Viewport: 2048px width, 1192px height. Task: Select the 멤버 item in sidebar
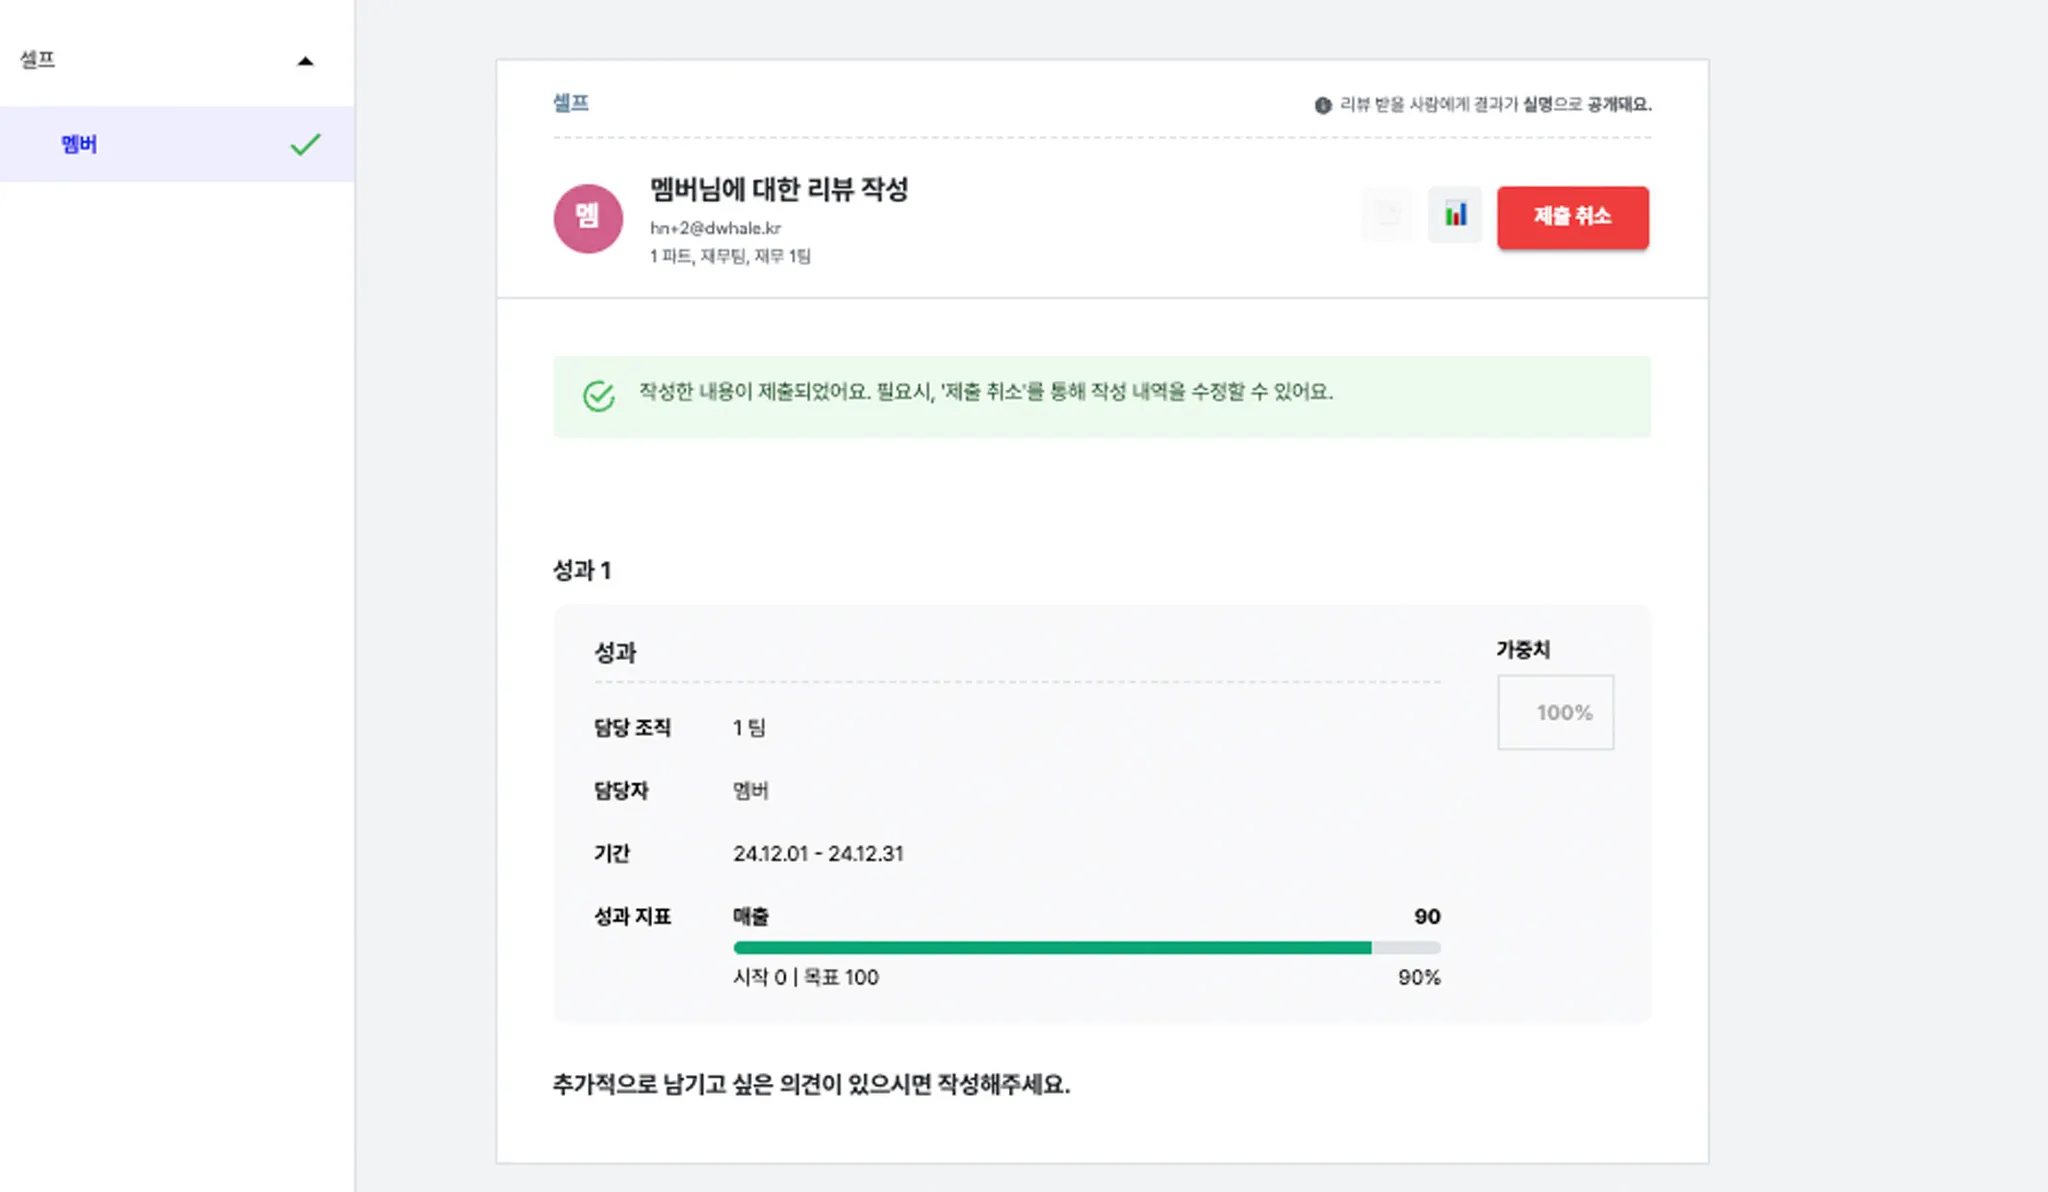coord(79,145)
